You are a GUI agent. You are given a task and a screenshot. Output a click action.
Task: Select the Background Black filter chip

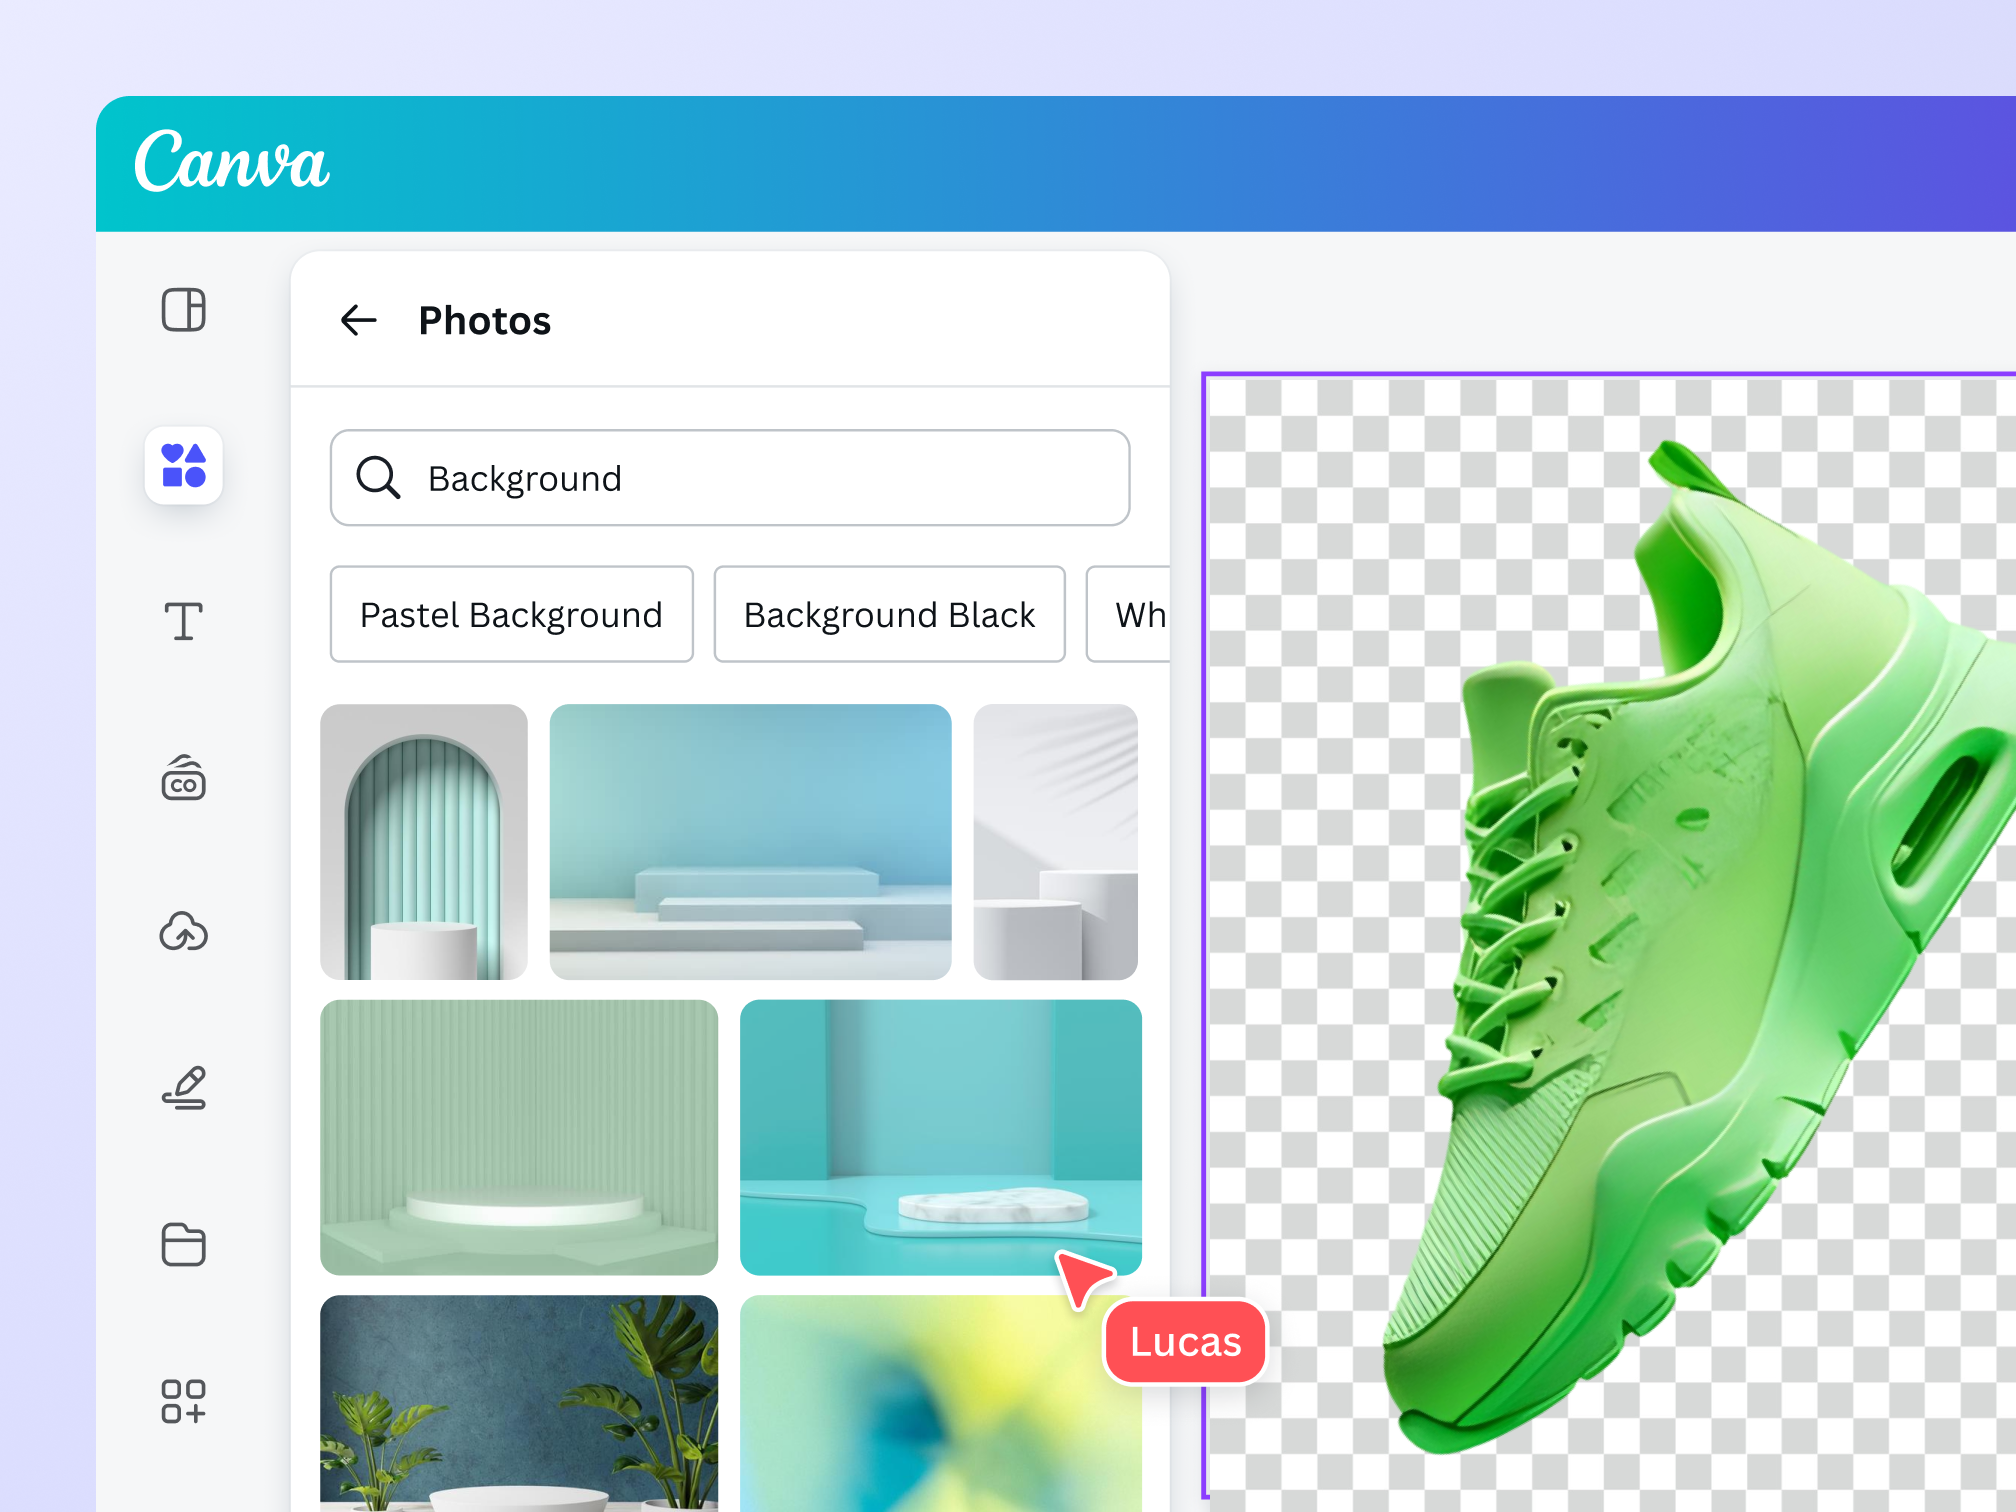click(889, 614)
